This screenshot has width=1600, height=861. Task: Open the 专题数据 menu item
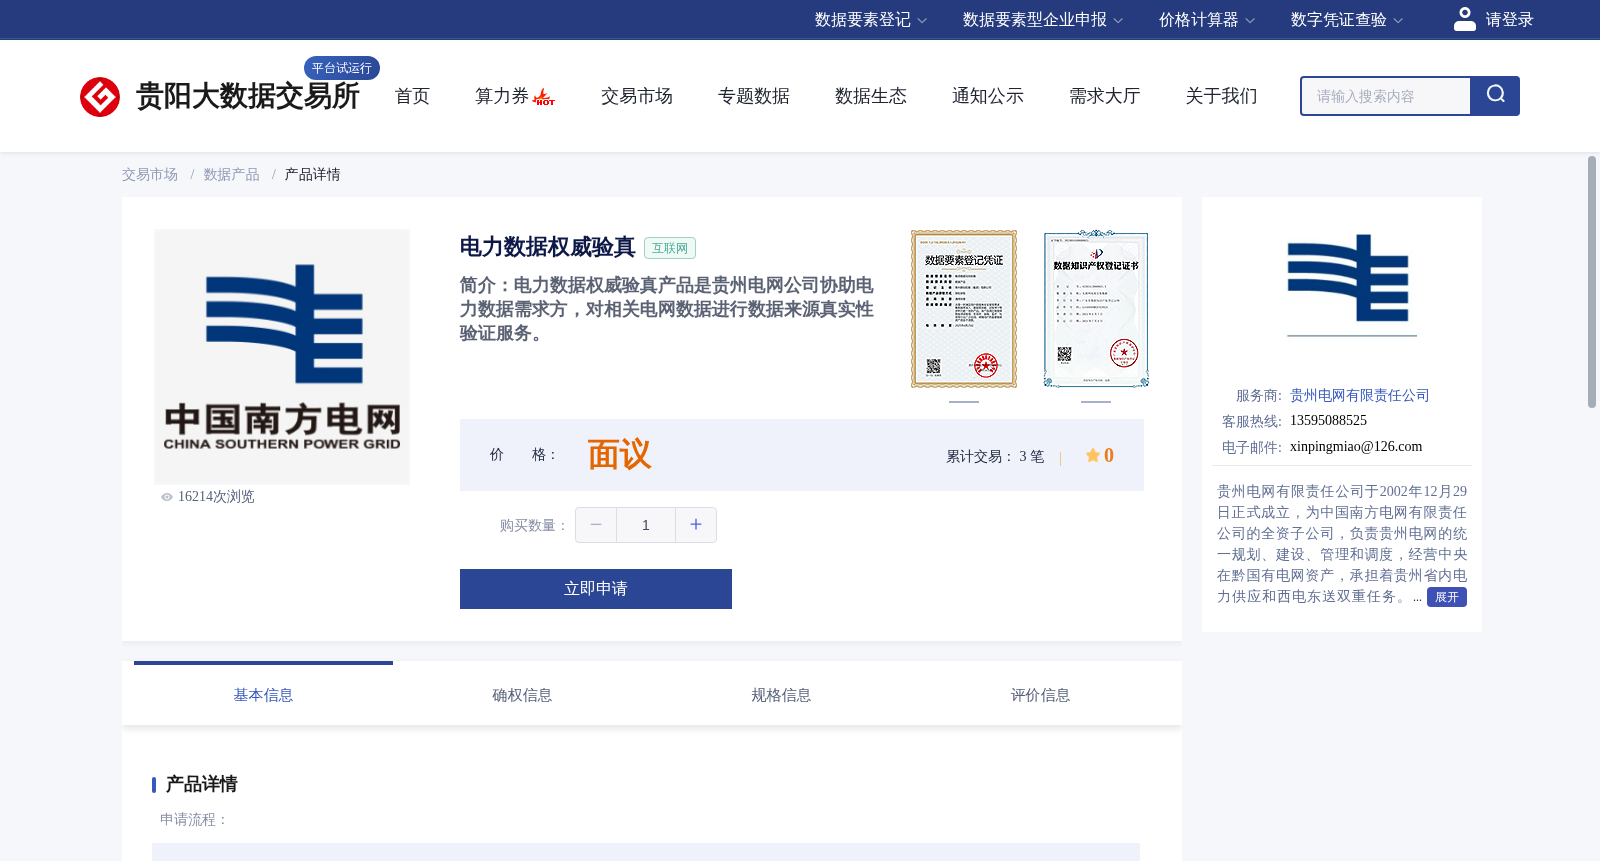(754, 96)
